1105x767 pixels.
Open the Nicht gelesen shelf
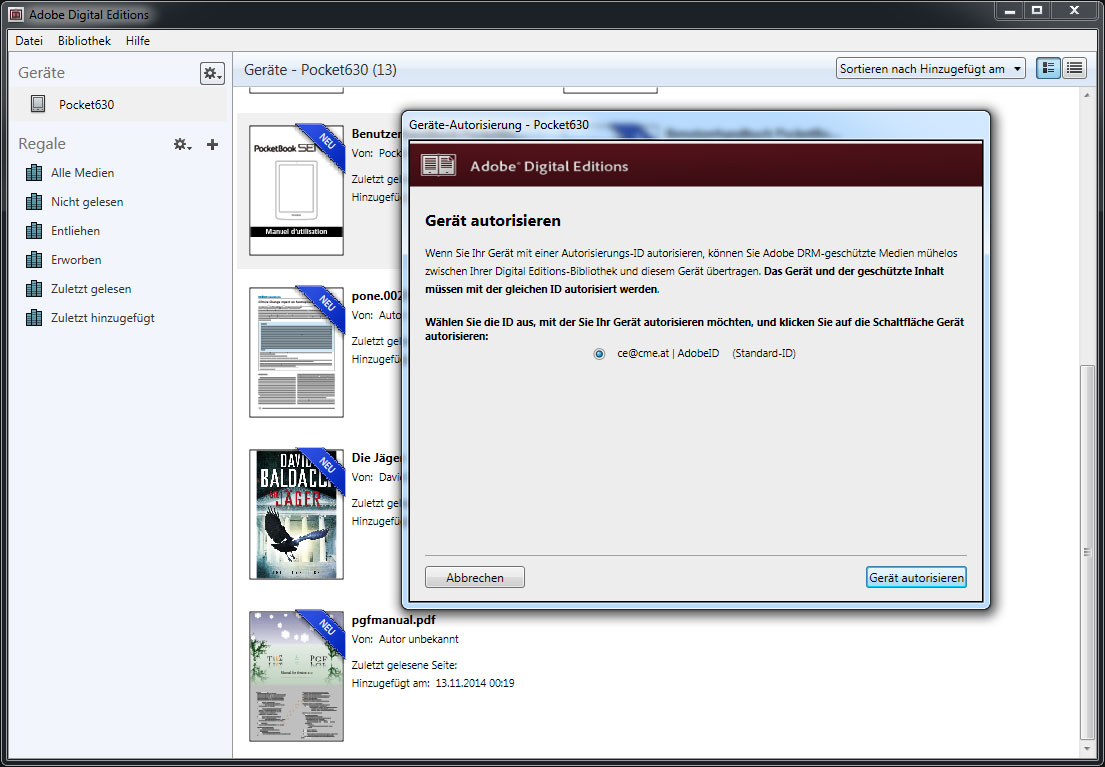87,202
